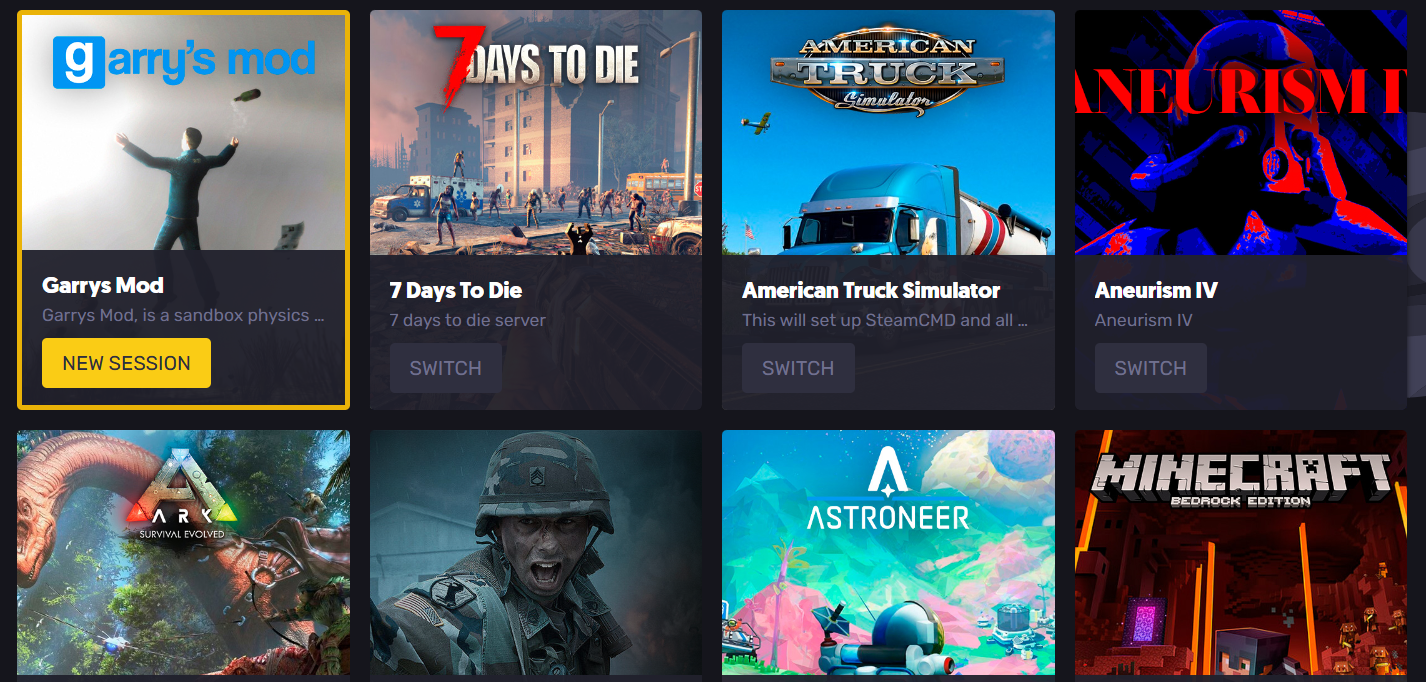The image size is (1426, 682).
Task: Open the Aneurism IV red-blue cover image
Action: (1241, 132)
